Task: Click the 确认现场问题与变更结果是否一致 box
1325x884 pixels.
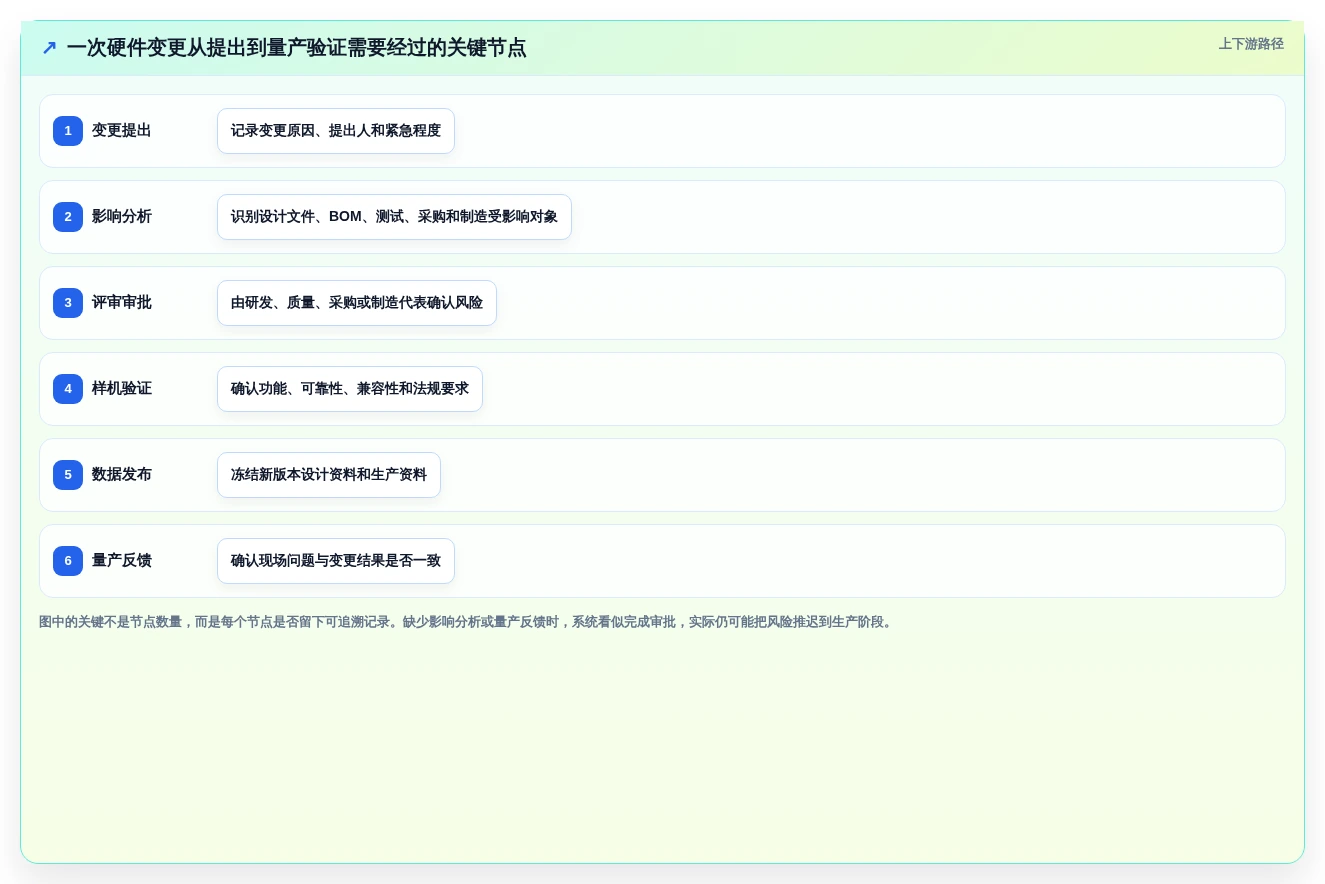Action: click(336, 561)
